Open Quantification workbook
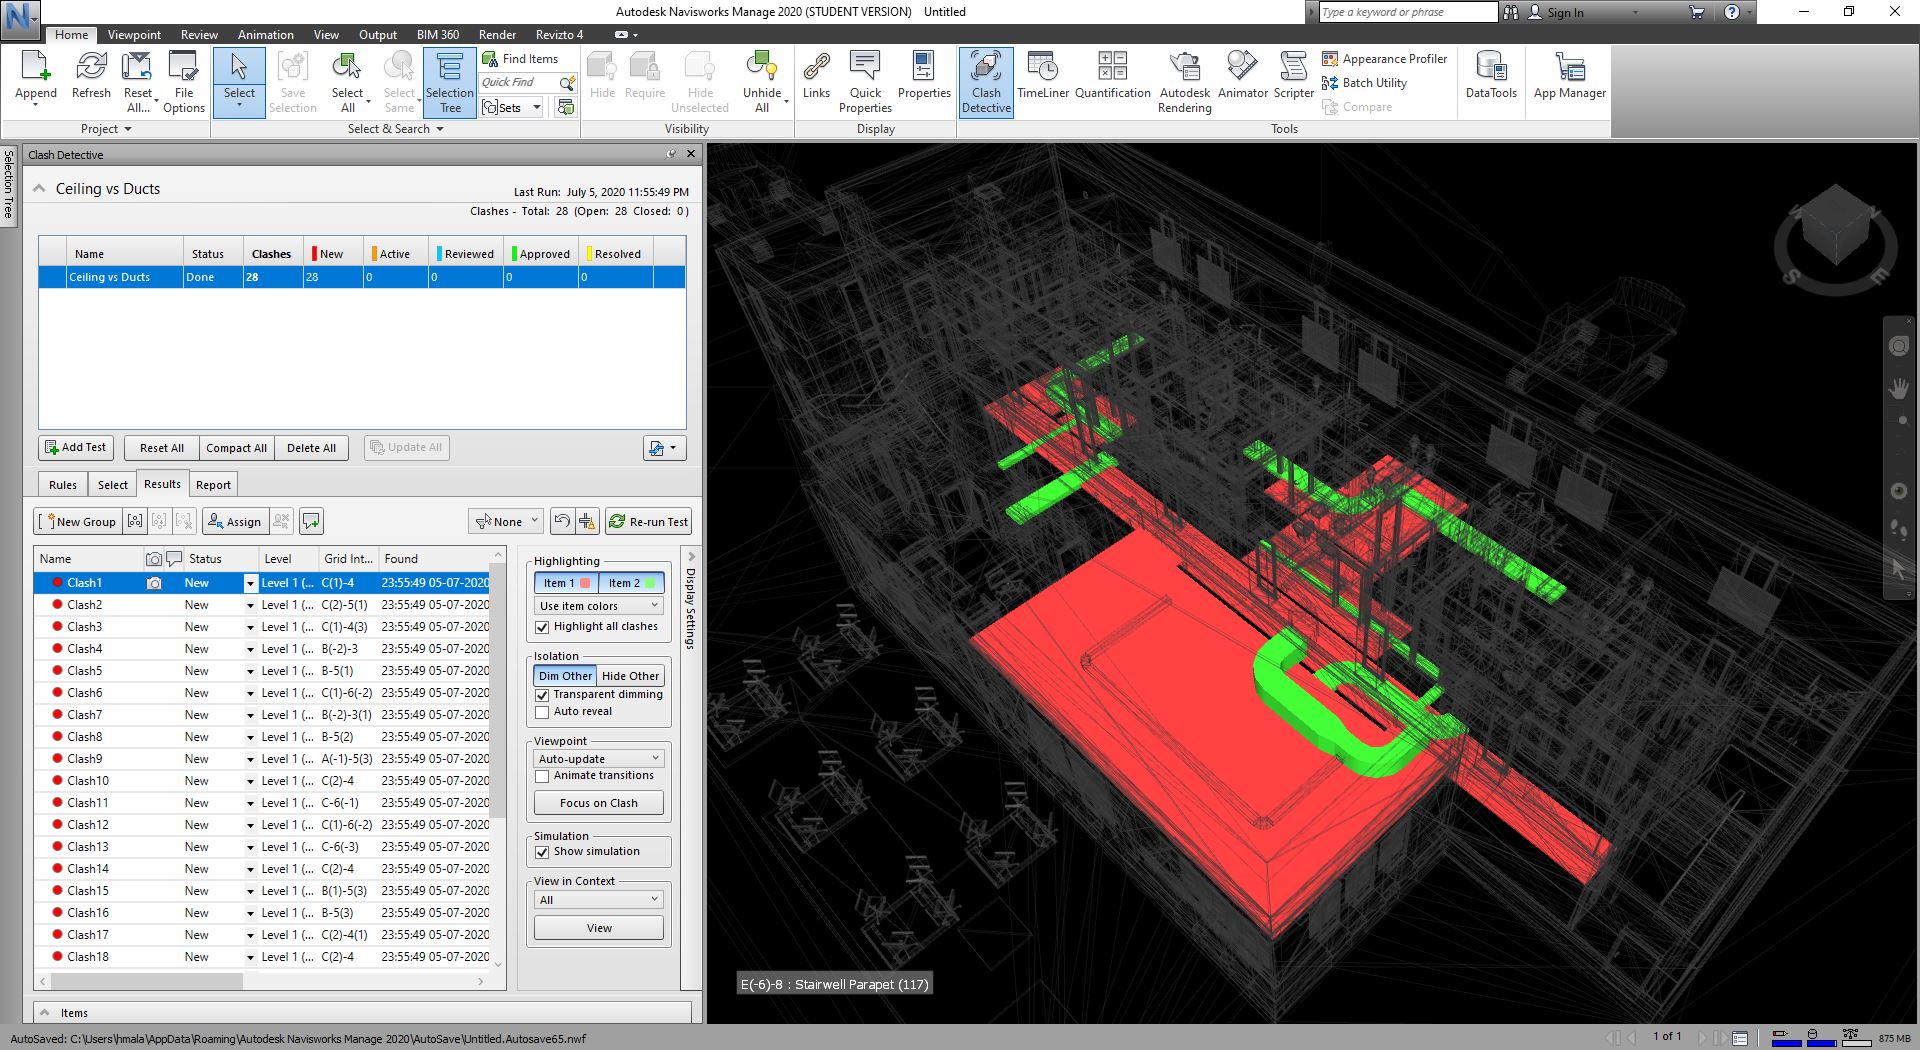This screenshot has height=1050, width=1920. (1113, 78)
